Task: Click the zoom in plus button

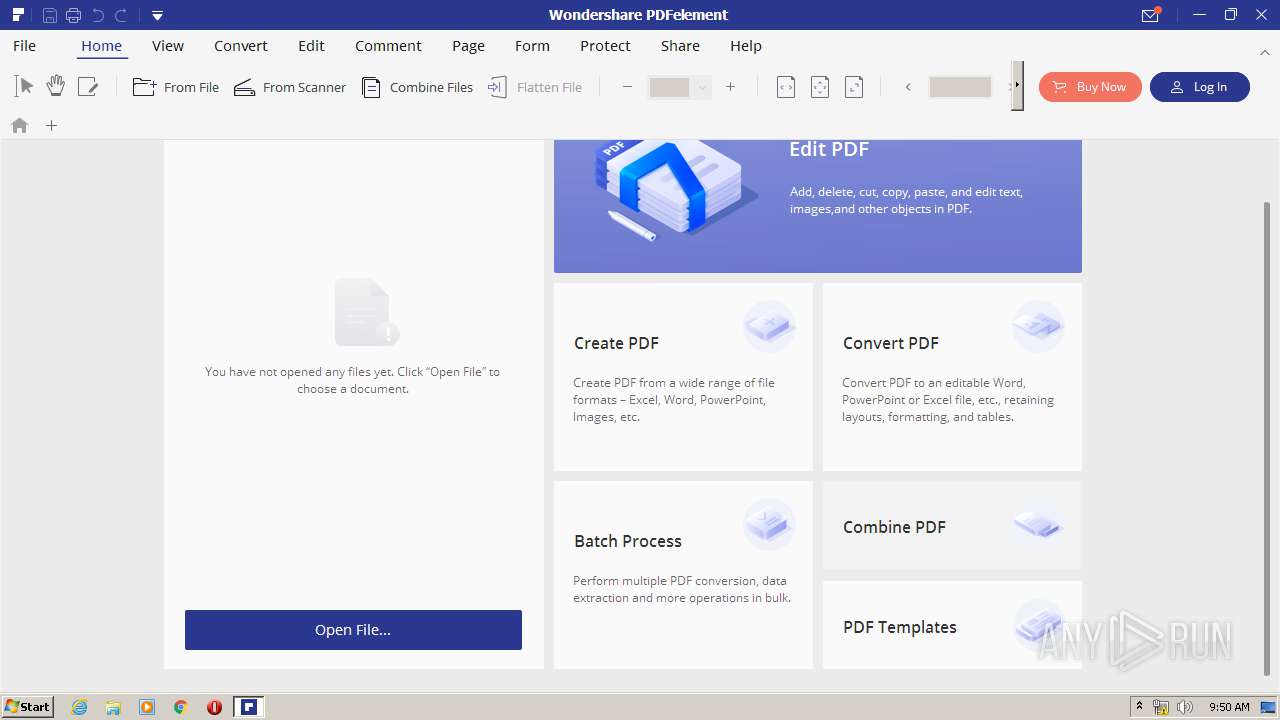Action: 730,87
